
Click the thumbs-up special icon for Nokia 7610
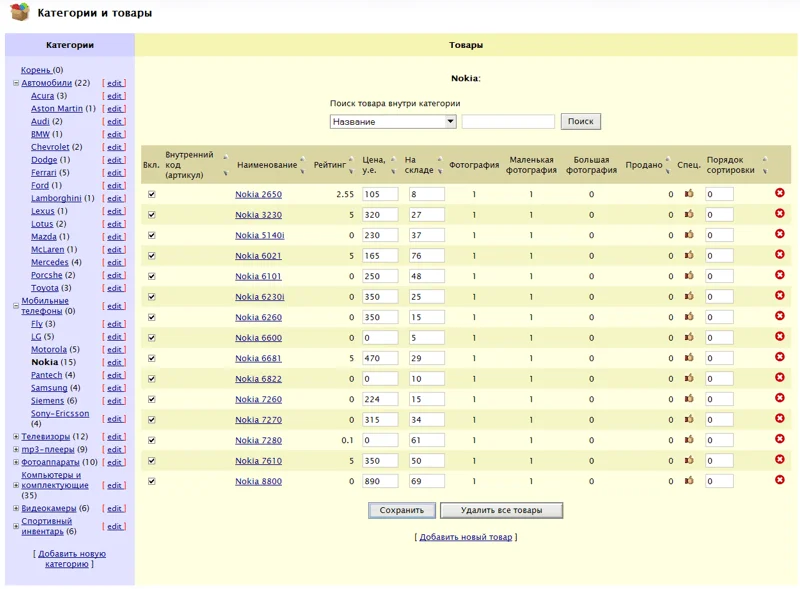coord(689,460)
